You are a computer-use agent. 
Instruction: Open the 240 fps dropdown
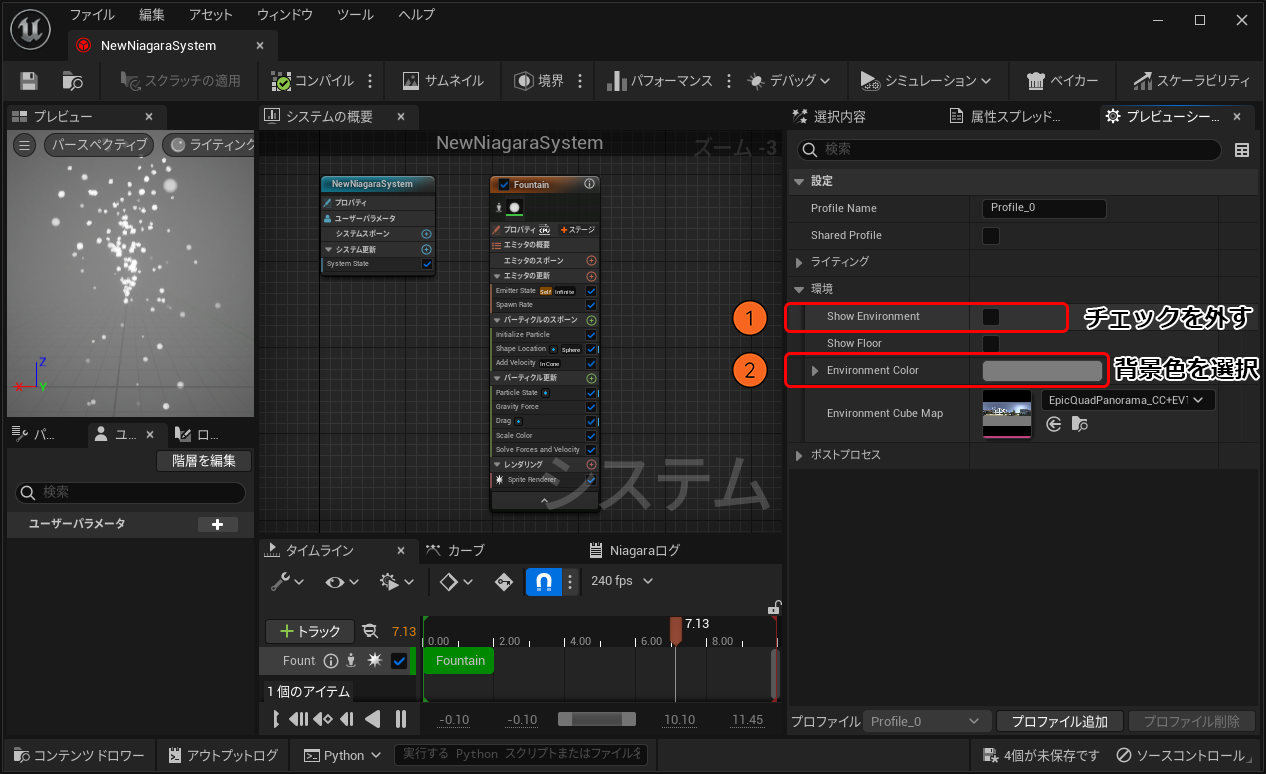click(621, 581)
